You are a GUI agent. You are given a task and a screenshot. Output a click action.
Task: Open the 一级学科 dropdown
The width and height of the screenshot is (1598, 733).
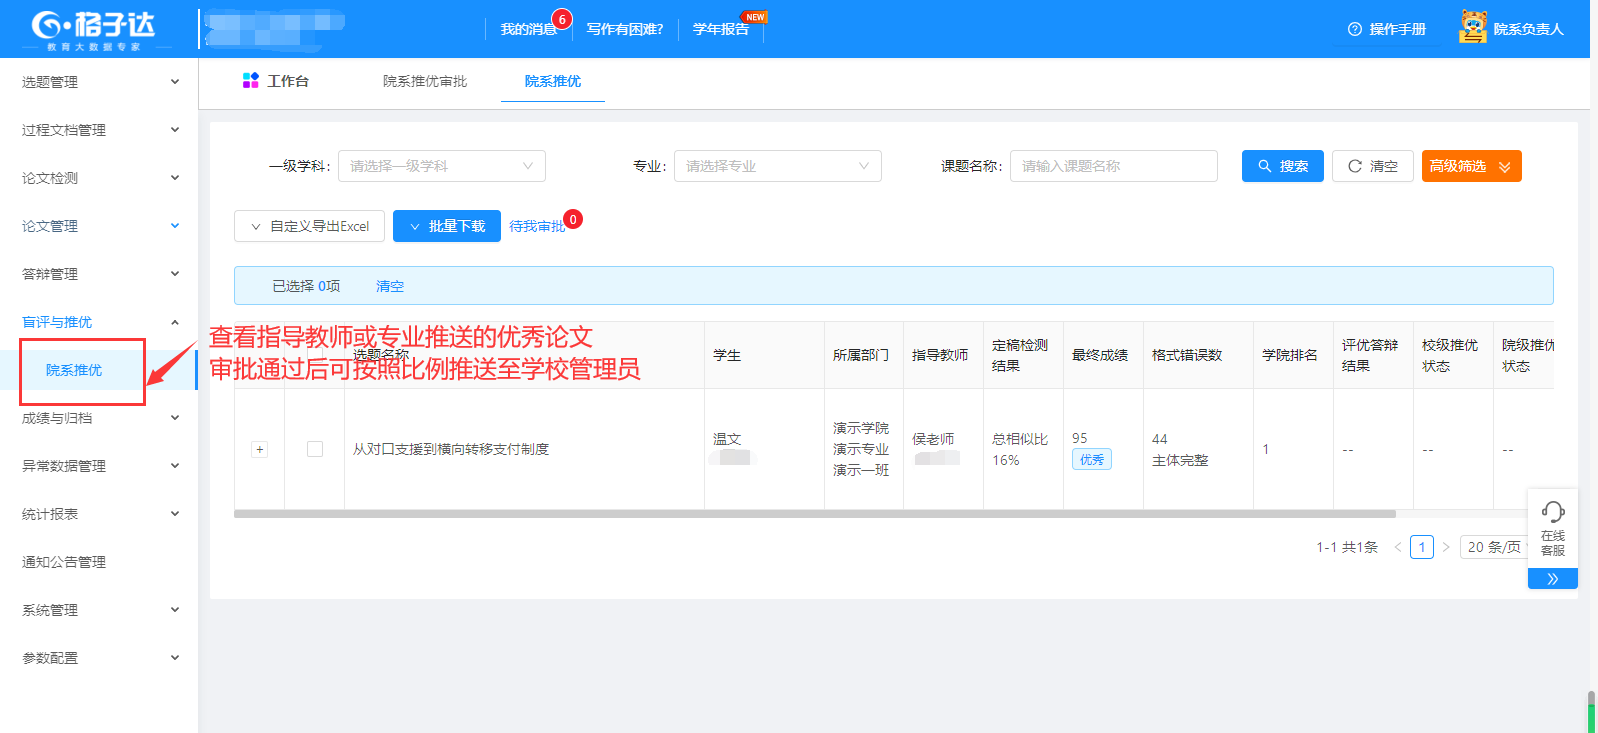click(442, 166)
